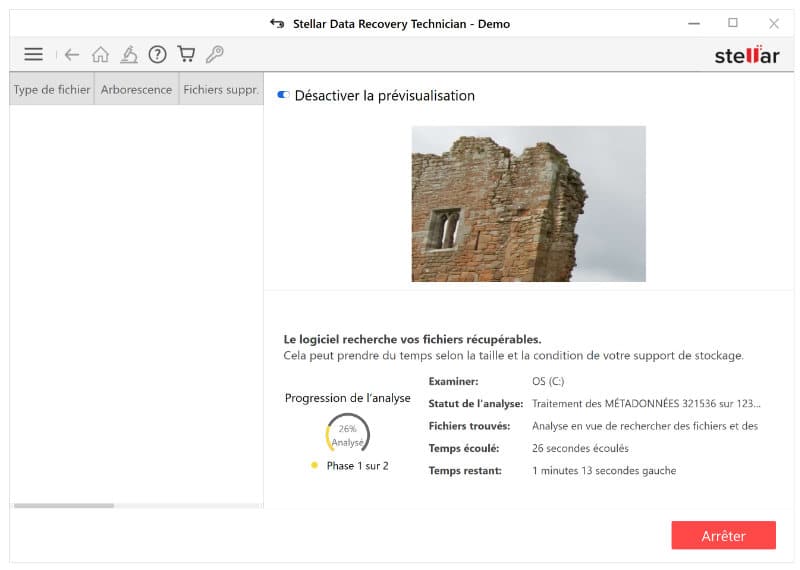Click the microscope scan tools icon
This screenshot has height=570, width=800.
[129, 55]
